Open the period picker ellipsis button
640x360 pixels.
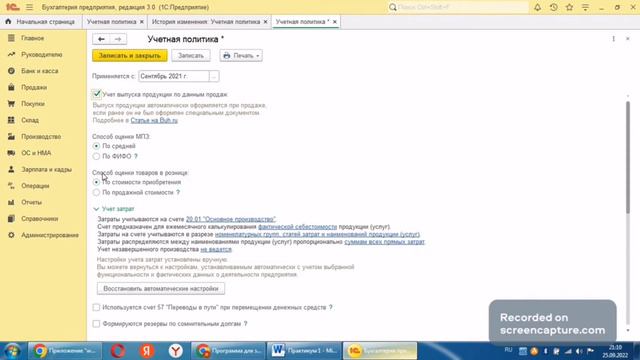click(214, 76)
